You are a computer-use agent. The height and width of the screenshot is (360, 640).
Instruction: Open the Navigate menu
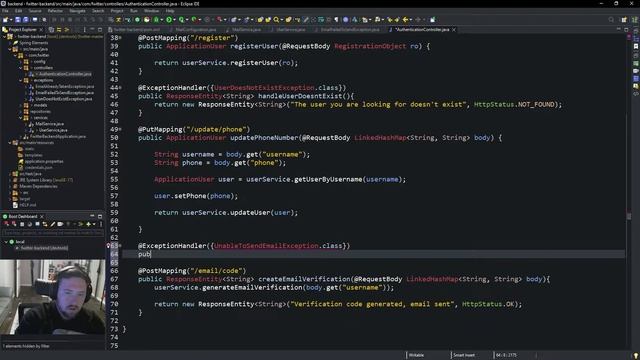(78, 11)
